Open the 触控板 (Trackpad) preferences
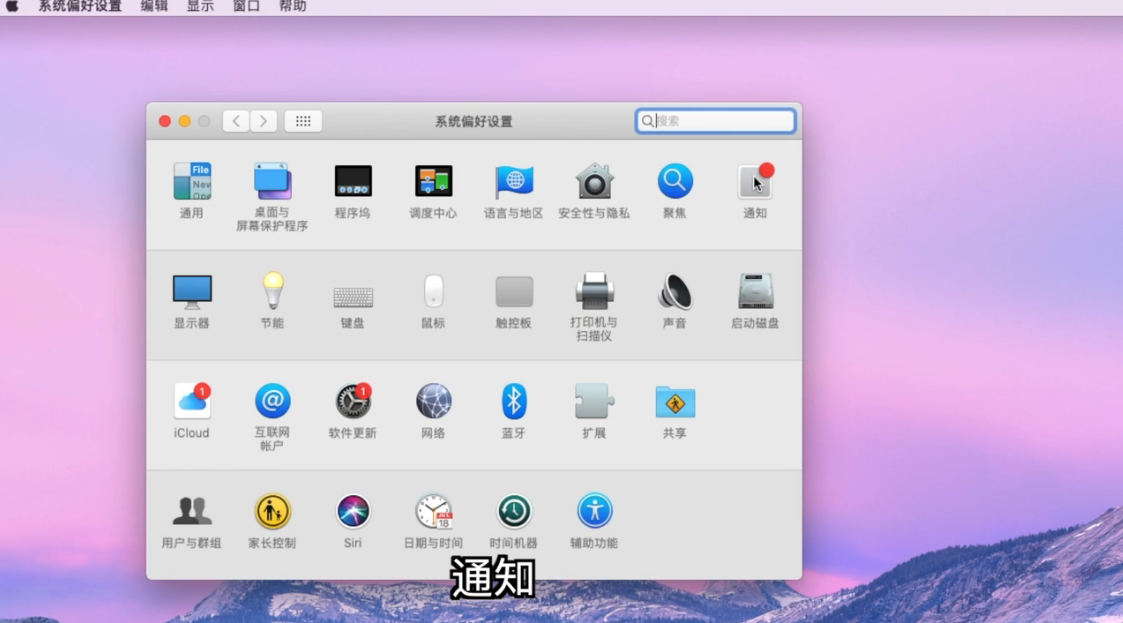This screenshot has width=1123, height=623. click(x=514, y=291)
